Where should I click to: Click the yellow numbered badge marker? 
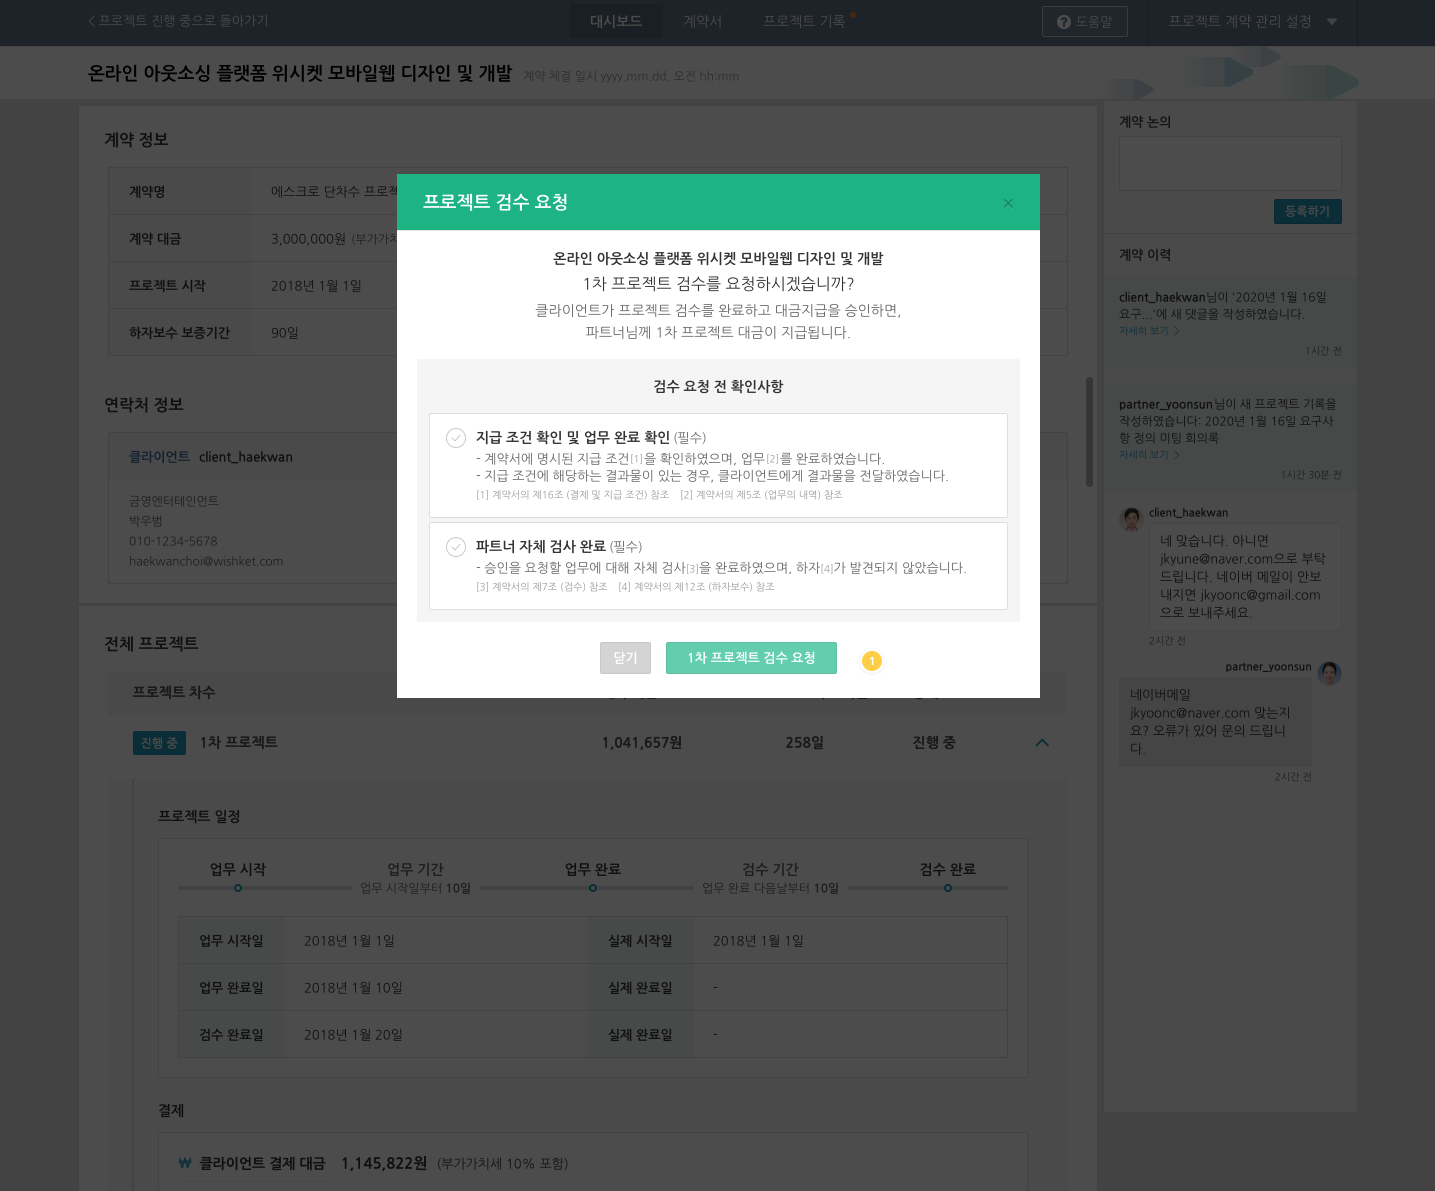(x=871, y=661)
